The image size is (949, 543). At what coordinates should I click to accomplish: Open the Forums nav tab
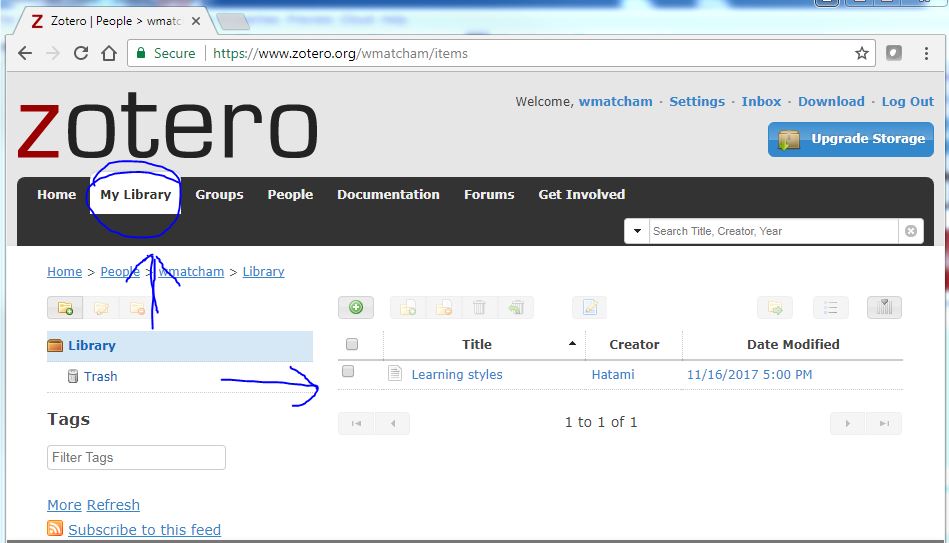pos(489,195)
